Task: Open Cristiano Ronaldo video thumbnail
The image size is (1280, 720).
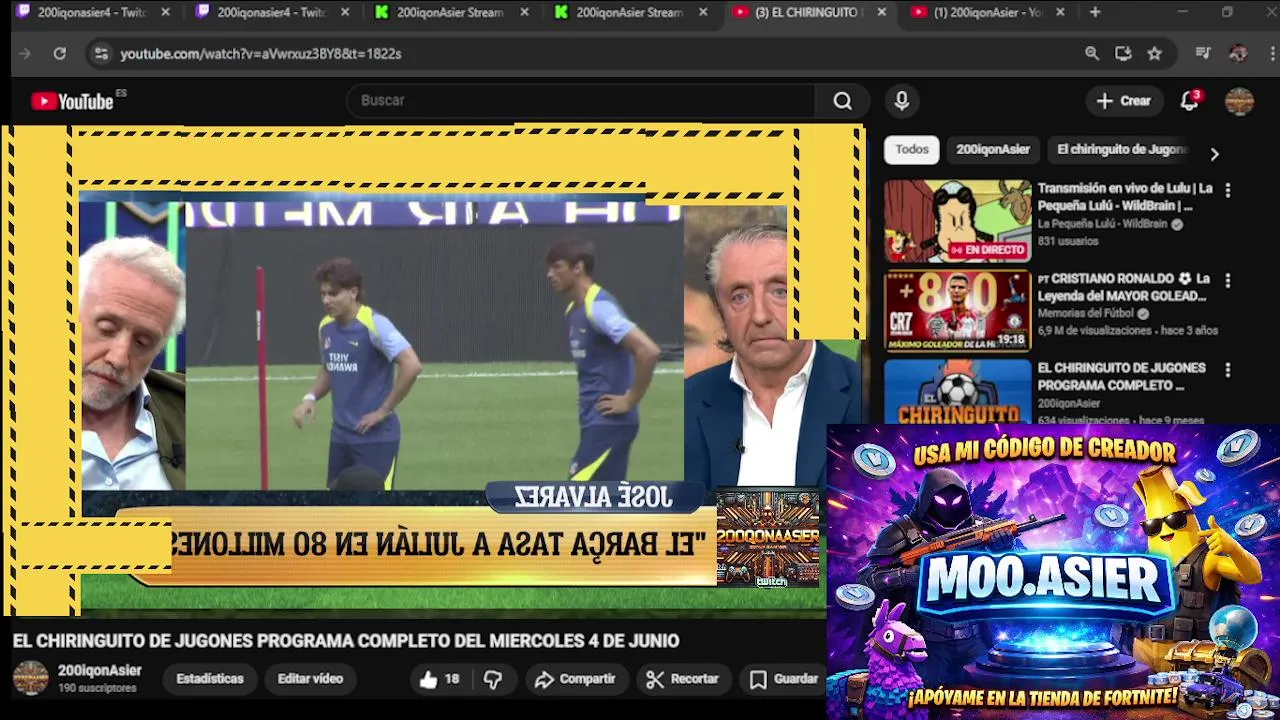Action: click(957, 311)
